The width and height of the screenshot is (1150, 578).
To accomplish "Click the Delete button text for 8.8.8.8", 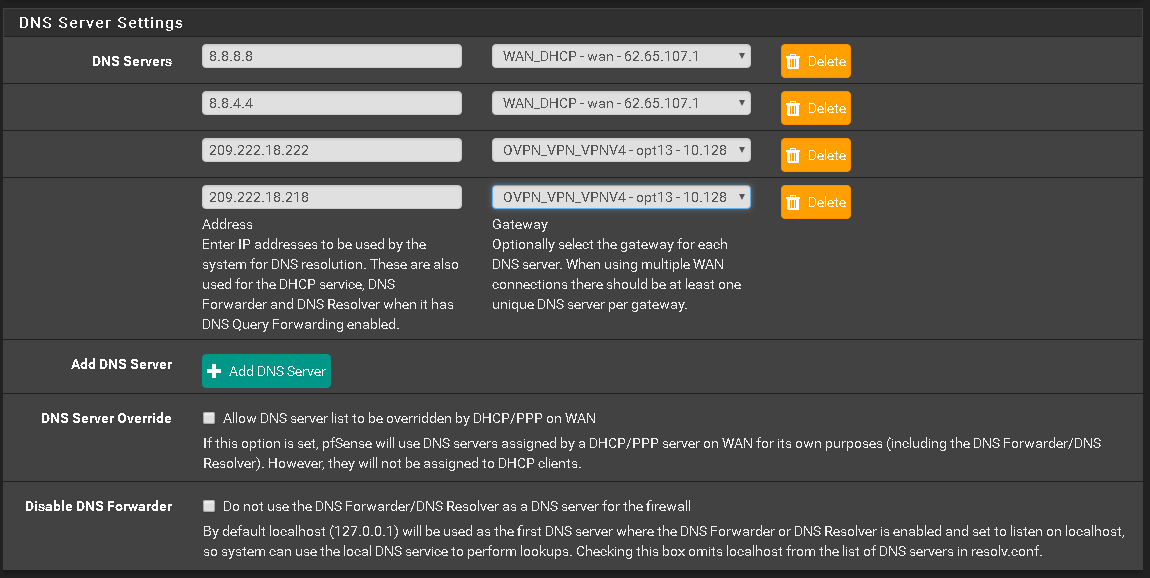I will tap(827, 61).
